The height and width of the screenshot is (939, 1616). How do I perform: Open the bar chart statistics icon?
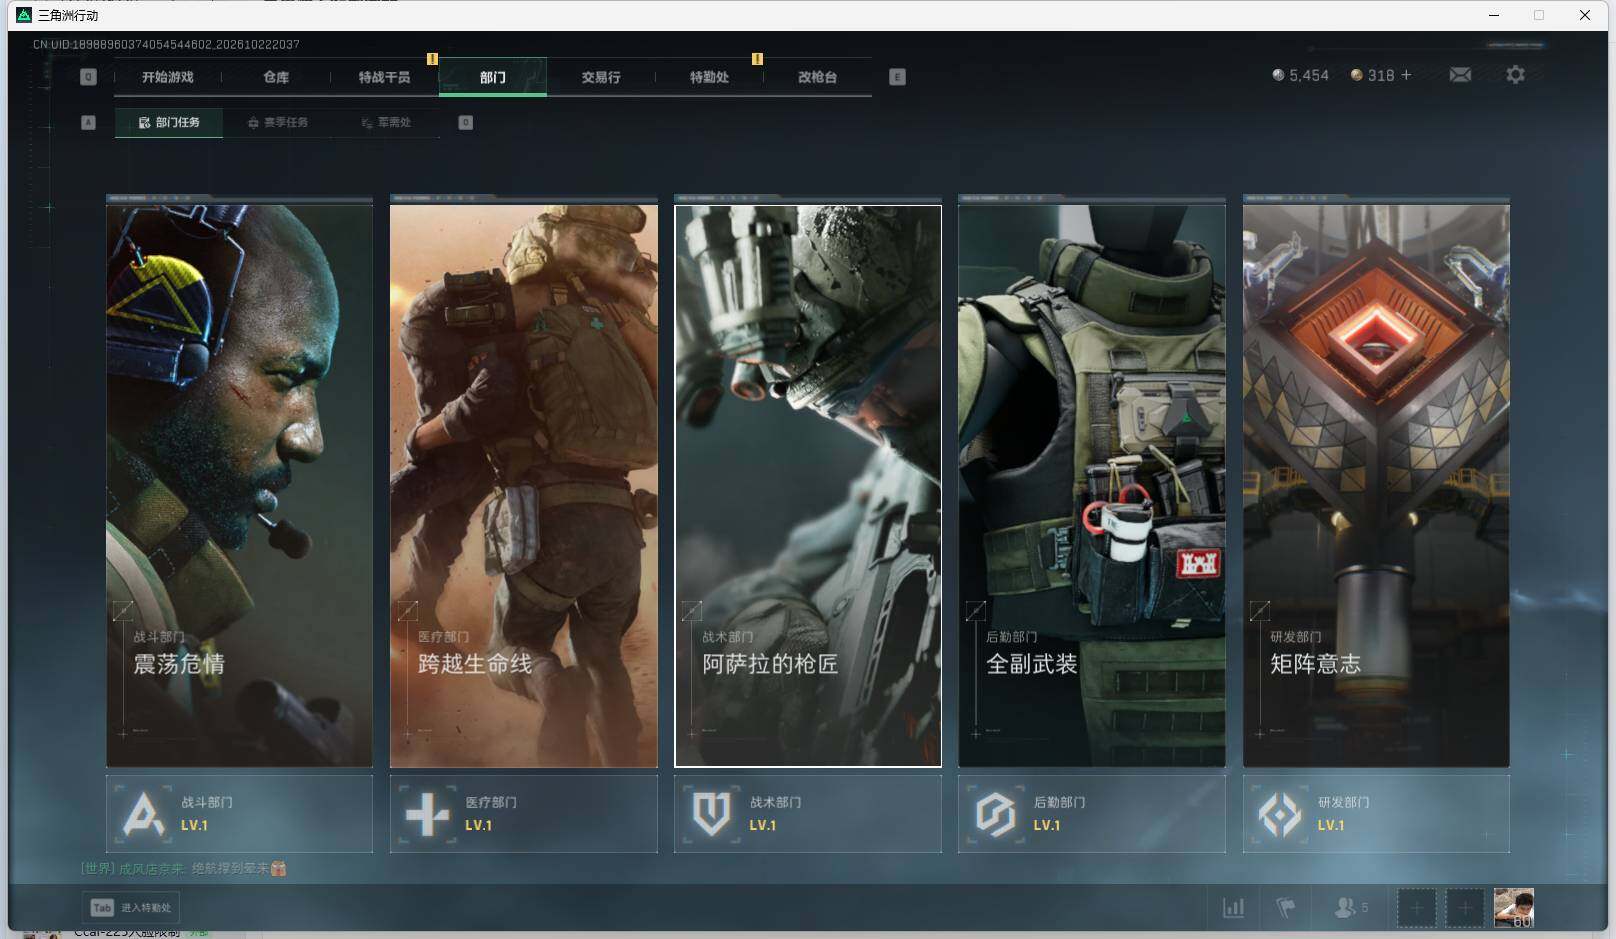point(1234,908)
